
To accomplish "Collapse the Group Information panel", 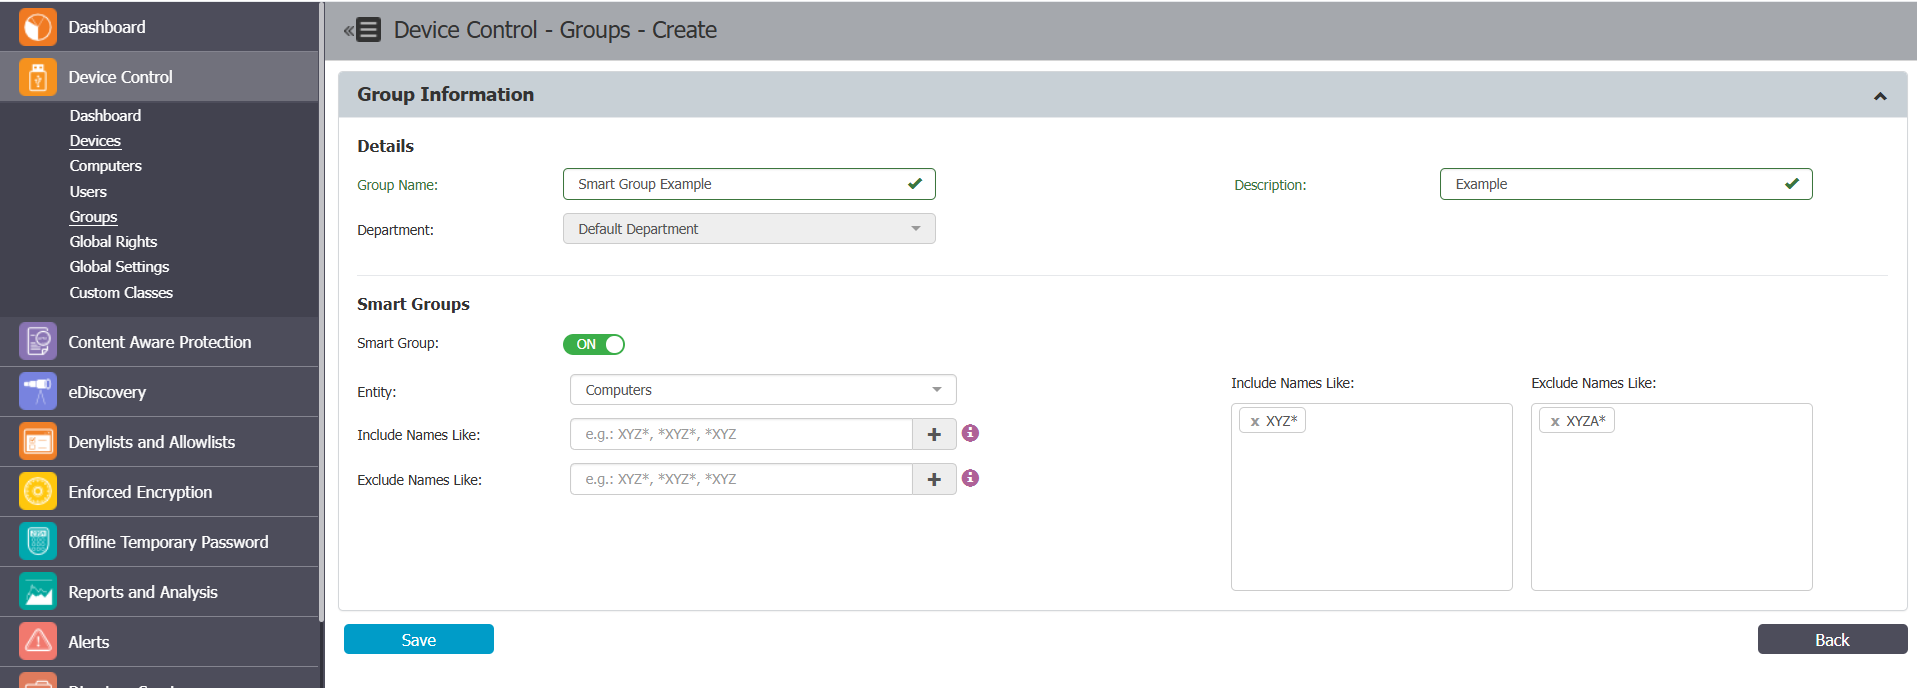I will 1880,96.
